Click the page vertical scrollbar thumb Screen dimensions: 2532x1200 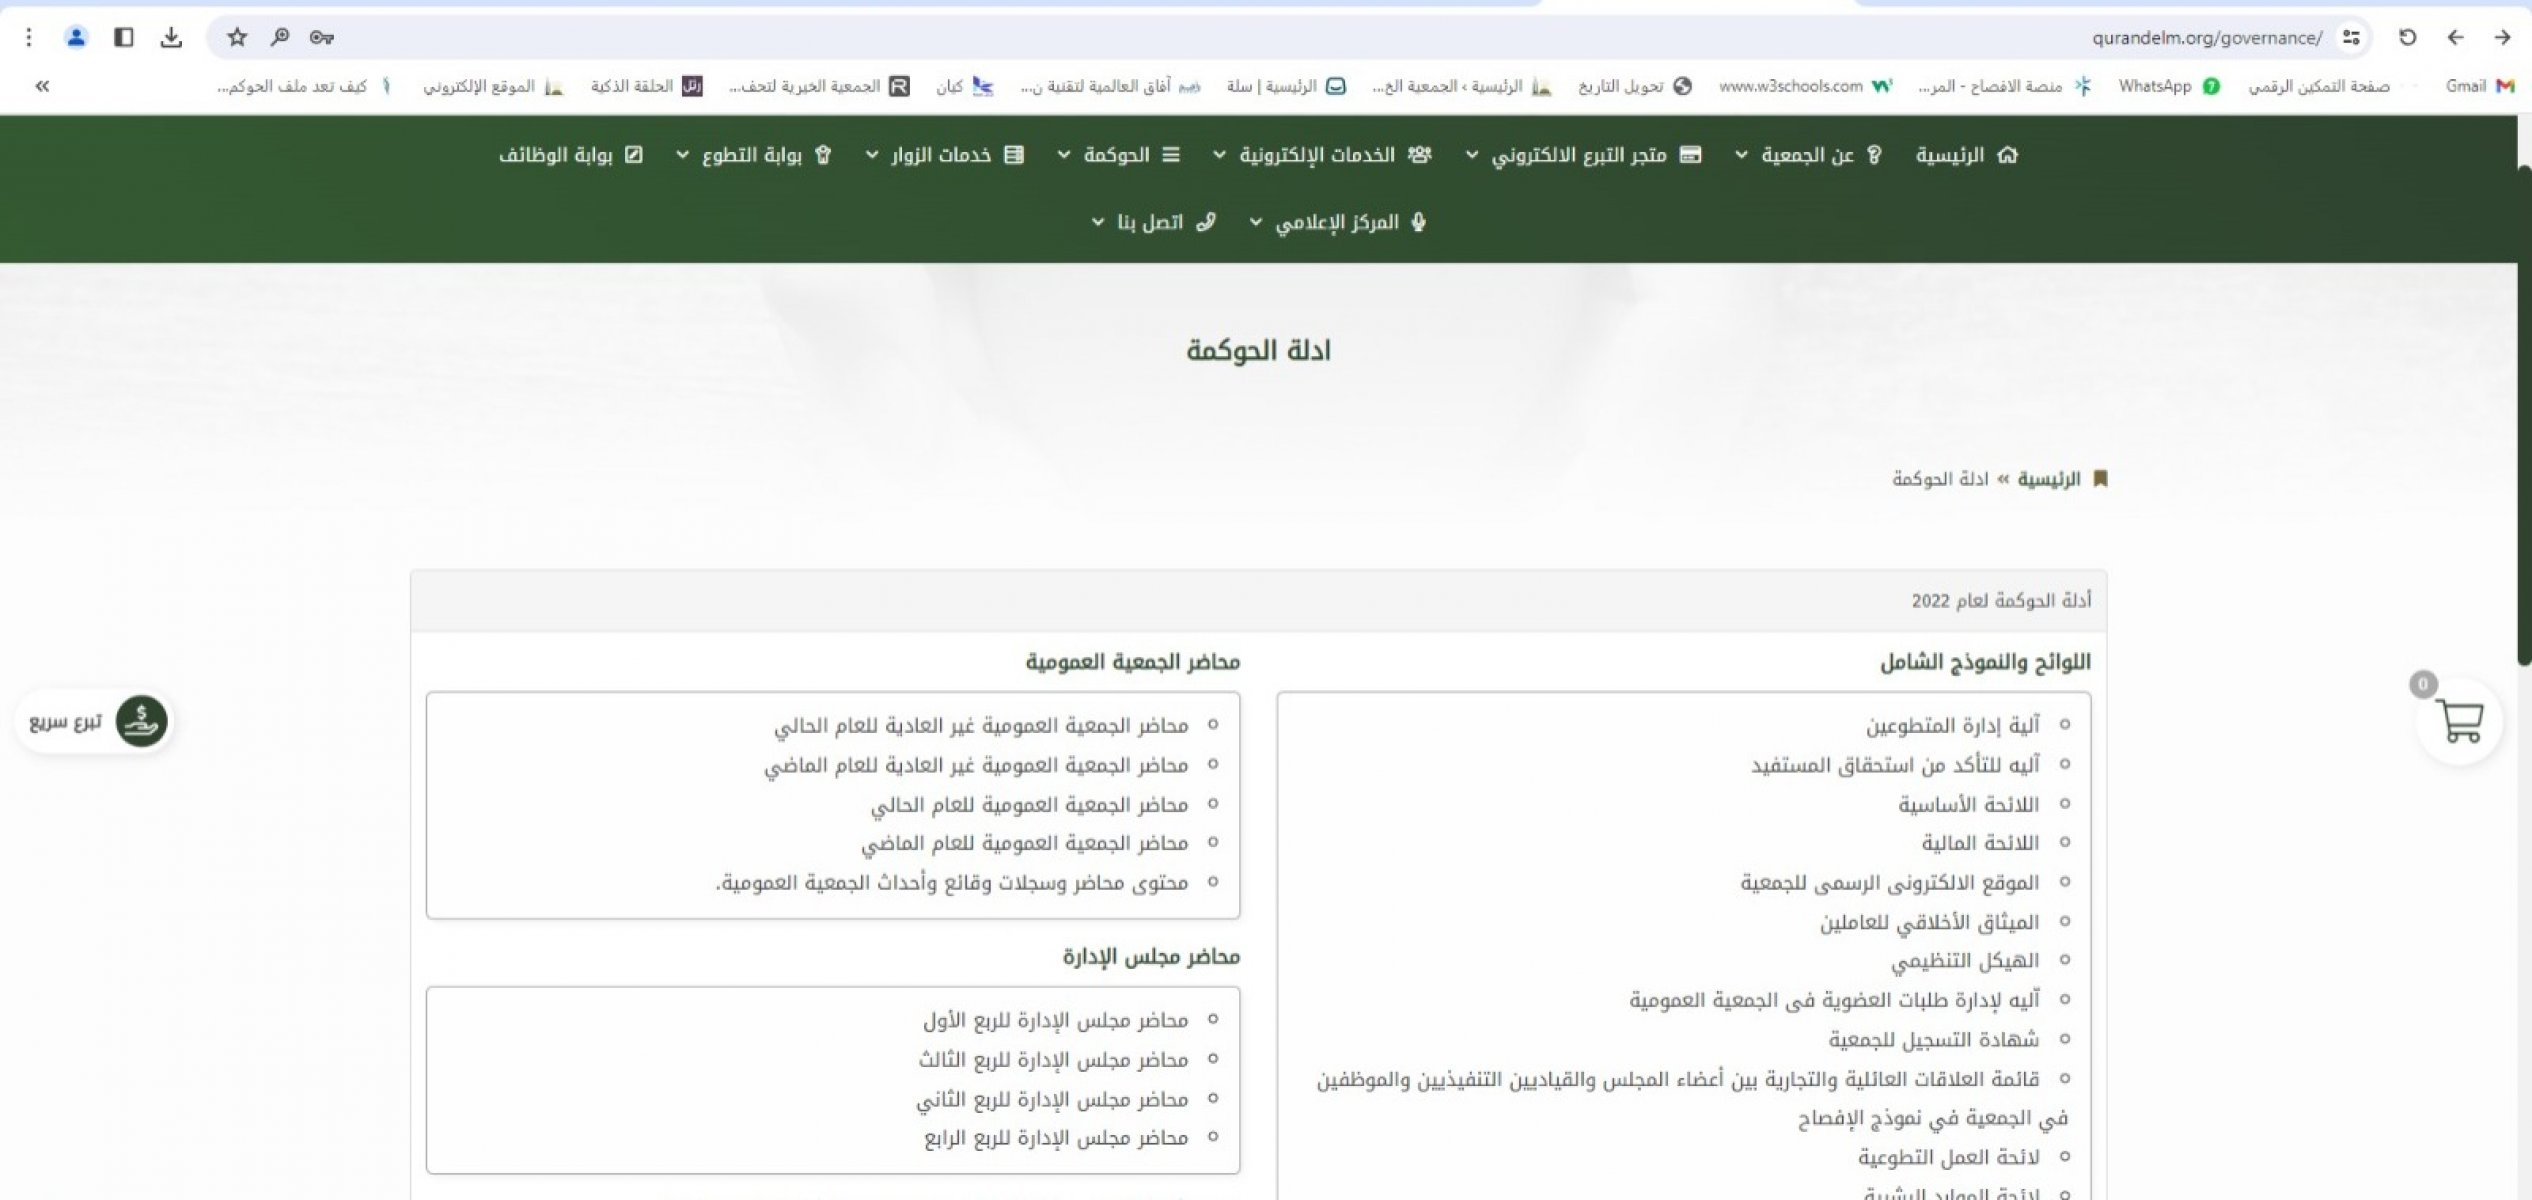tap(2524, 415)
